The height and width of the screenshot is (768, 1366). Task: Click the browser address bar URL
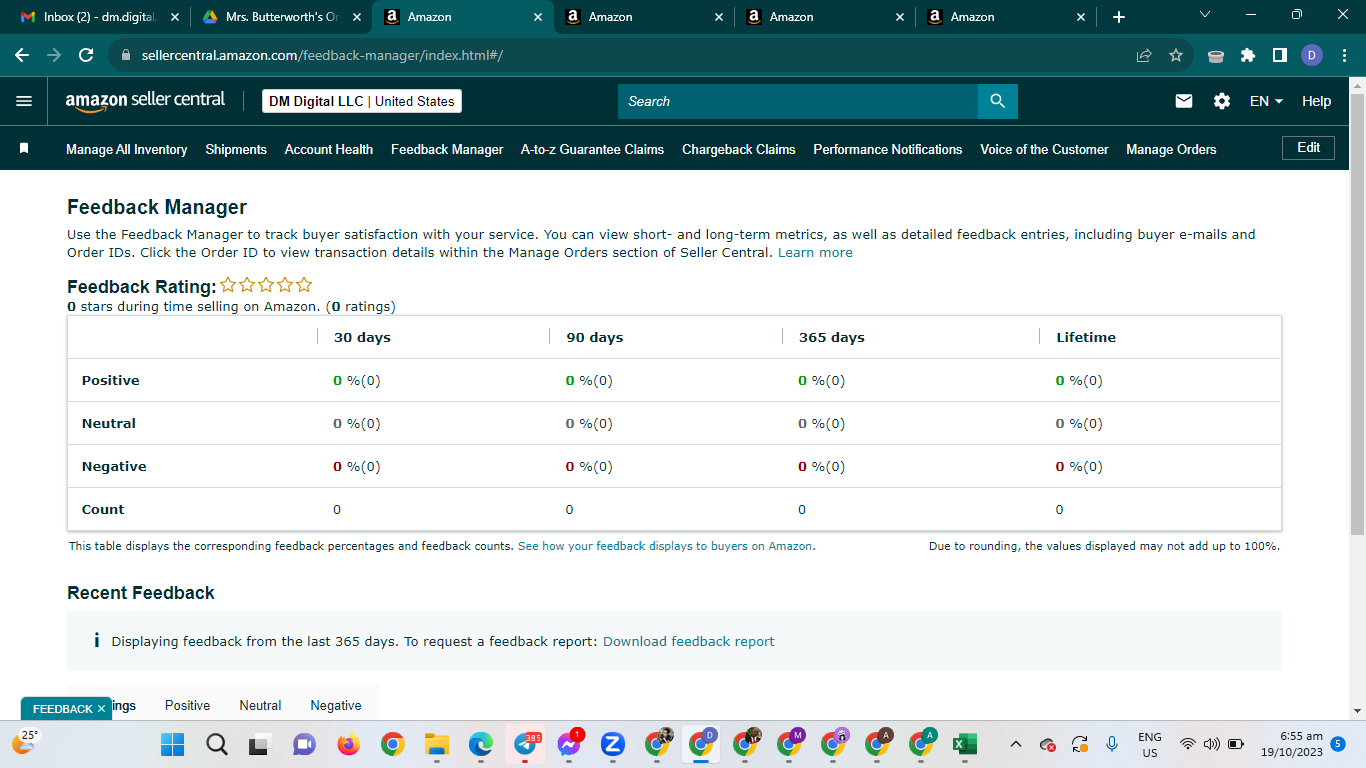pyautogui.click(x=322, y=55)
